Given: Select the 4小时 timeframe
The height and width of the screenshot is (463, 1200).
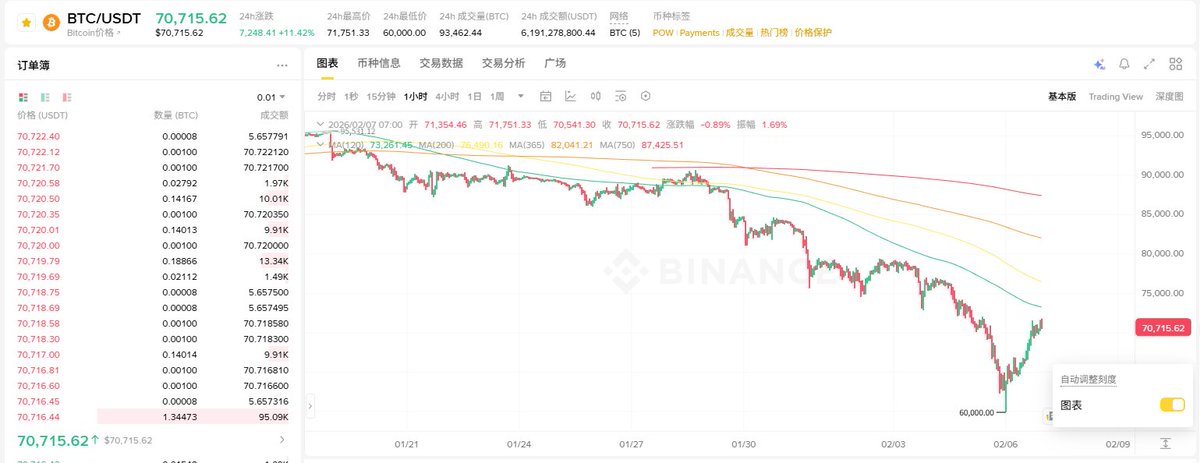Looking at the screenshot, I should 446,96.
